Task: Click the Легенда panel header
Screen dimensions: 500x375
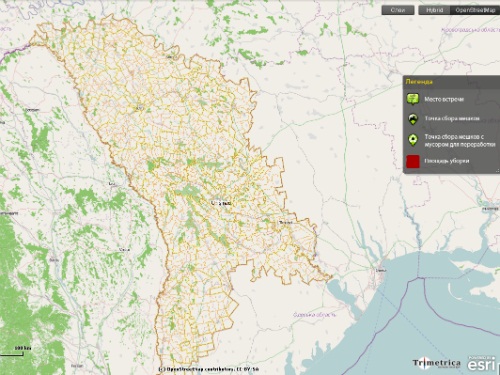Action: point(451,82)
